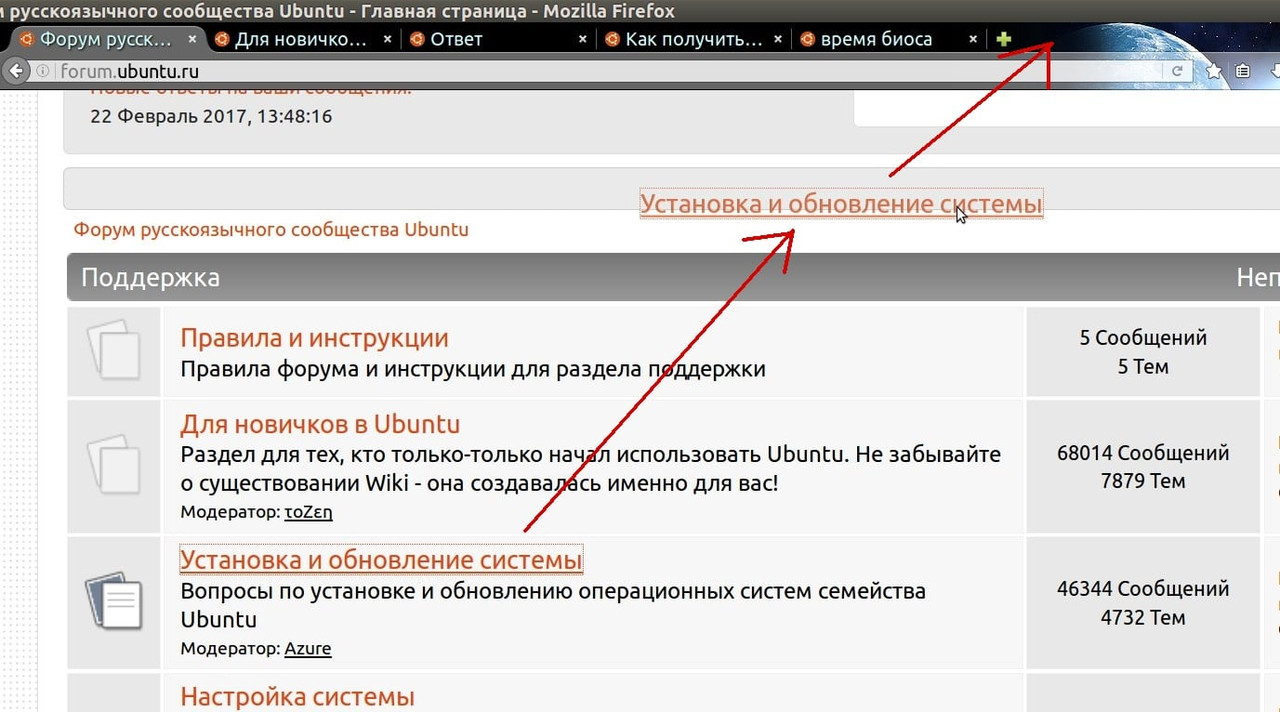Open 'Установка и обновление системы' board in the list
1280x712 pixels.
tap(381, 559)
